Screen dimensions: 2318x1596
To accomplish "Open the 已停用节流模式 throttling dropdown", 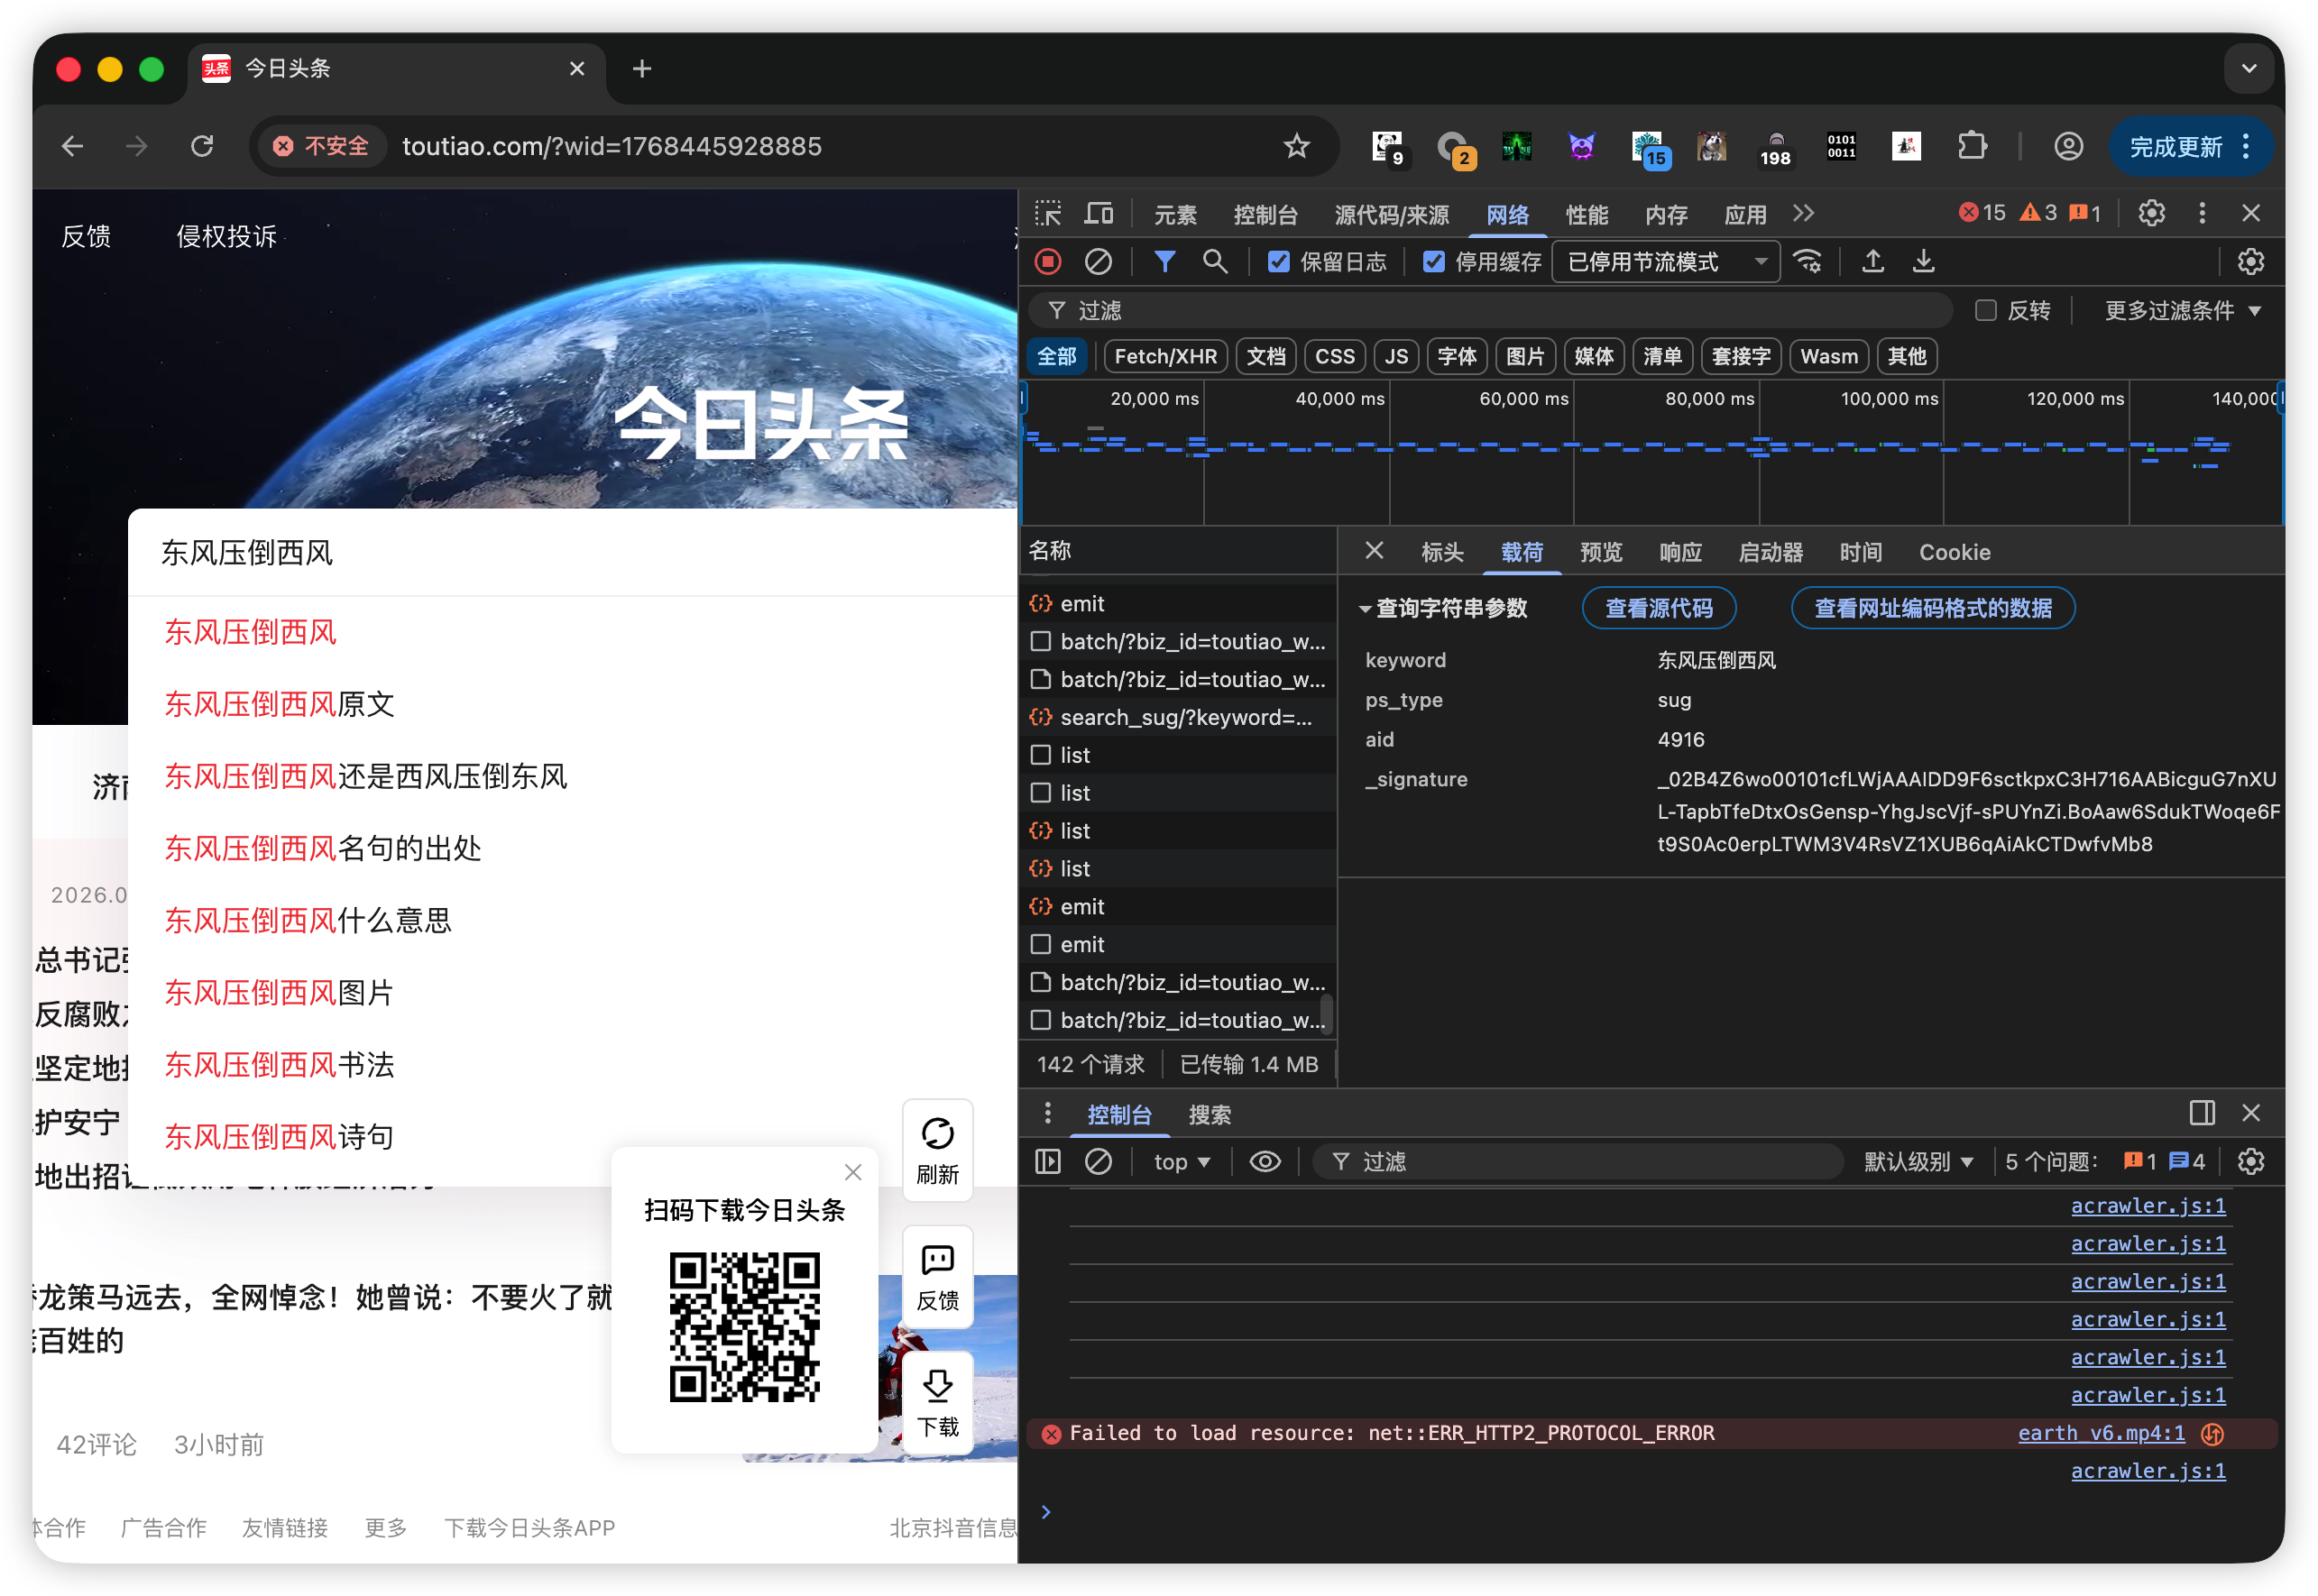I will point(1665,262).
